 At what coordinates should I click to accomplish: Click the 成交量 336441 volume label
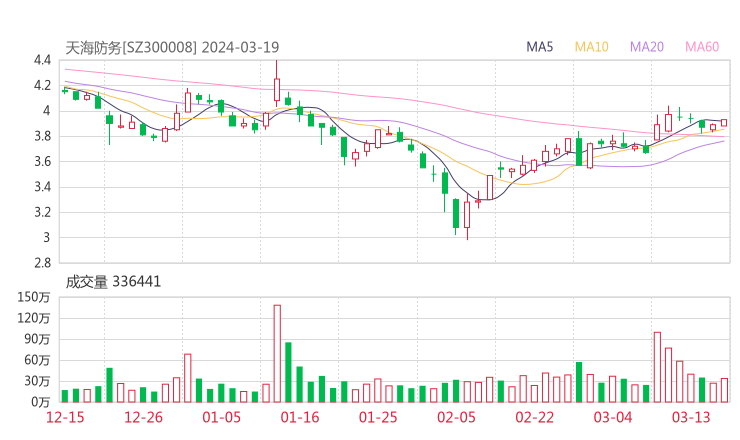click(113, 282)
